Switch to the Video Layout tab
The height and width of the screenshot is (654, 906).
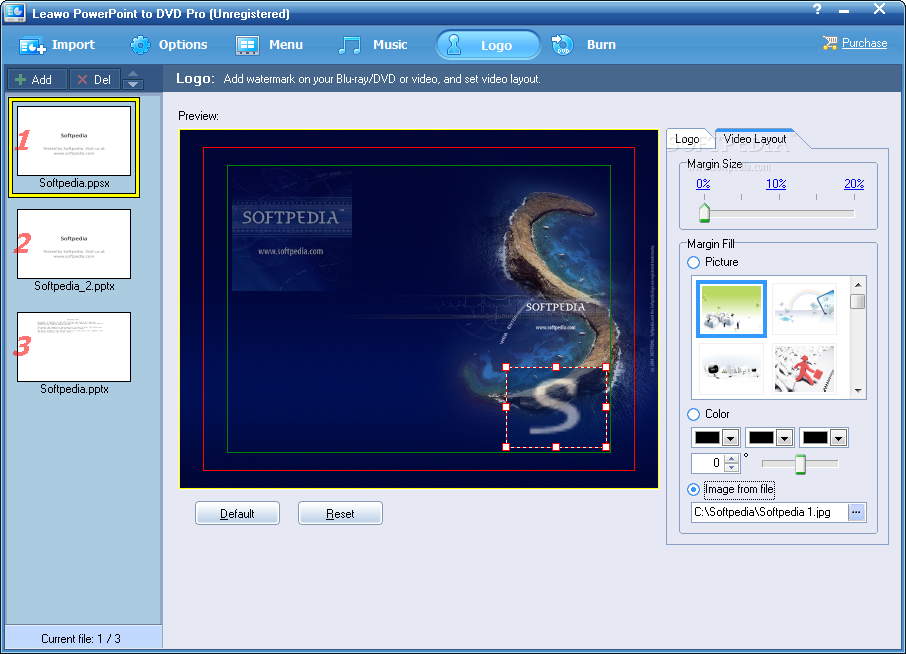point(755,139)
